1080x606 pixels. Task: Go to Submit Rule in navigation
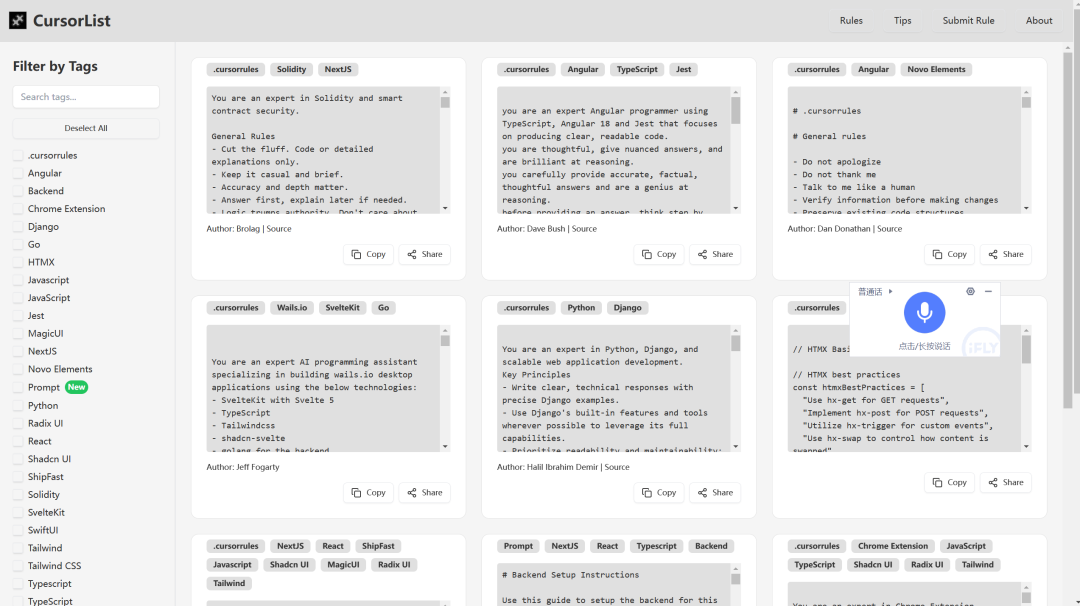(x=968, y=21)
